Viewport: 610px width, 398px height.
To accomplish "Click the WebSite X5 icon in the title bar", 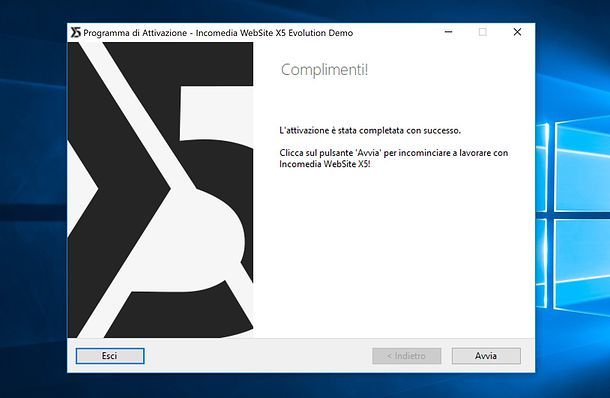I will tap(75, 33).
